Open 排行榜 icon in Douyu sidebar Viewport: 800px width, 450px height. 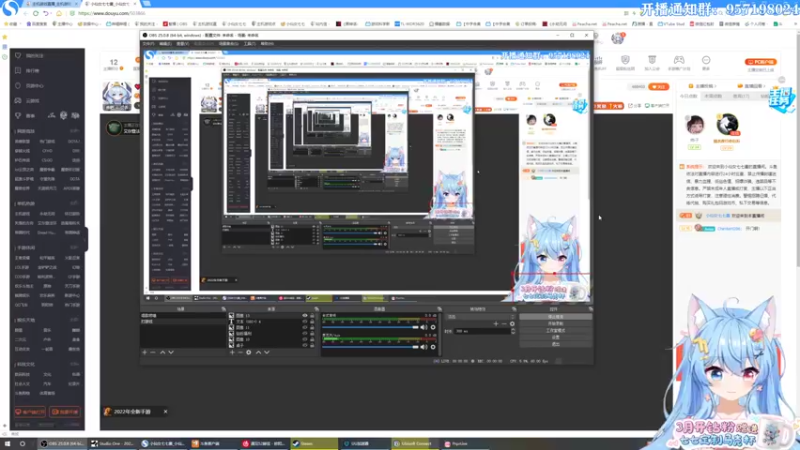coord(18,70)
